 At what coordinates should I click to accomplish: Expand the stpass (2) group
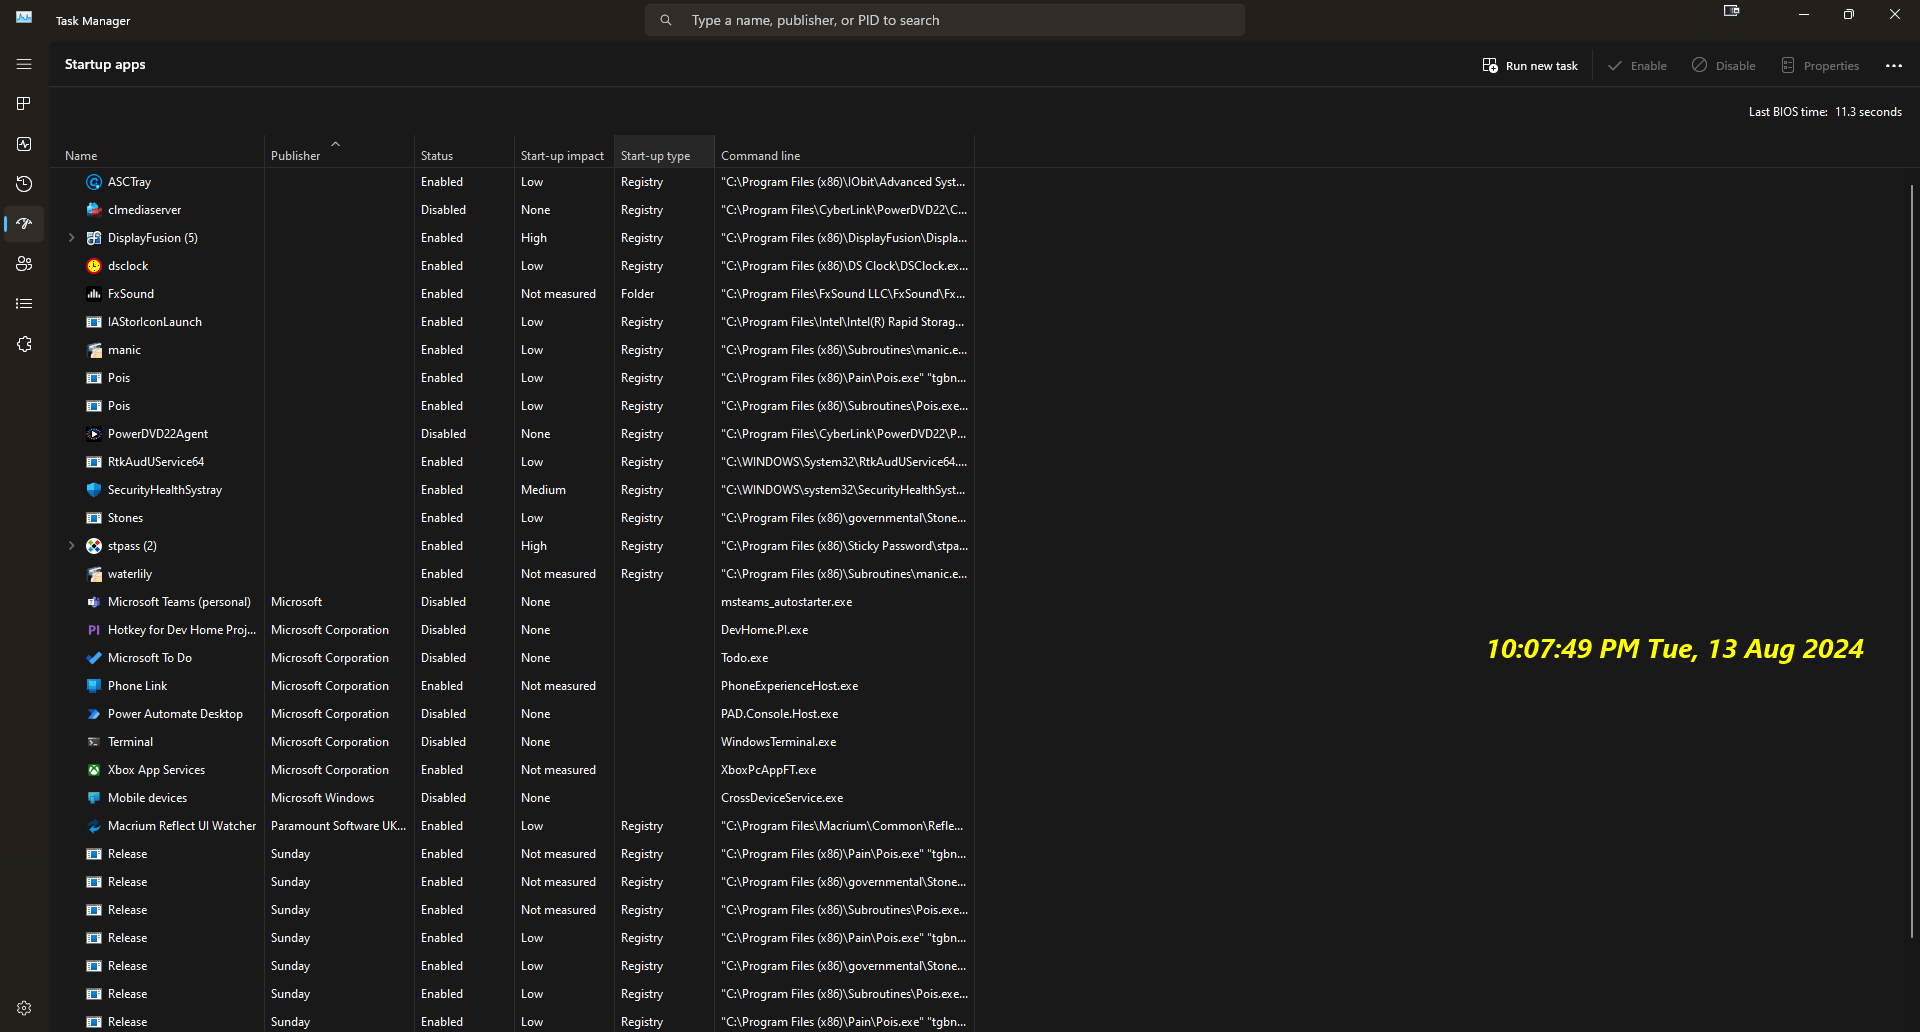(71, 546)
